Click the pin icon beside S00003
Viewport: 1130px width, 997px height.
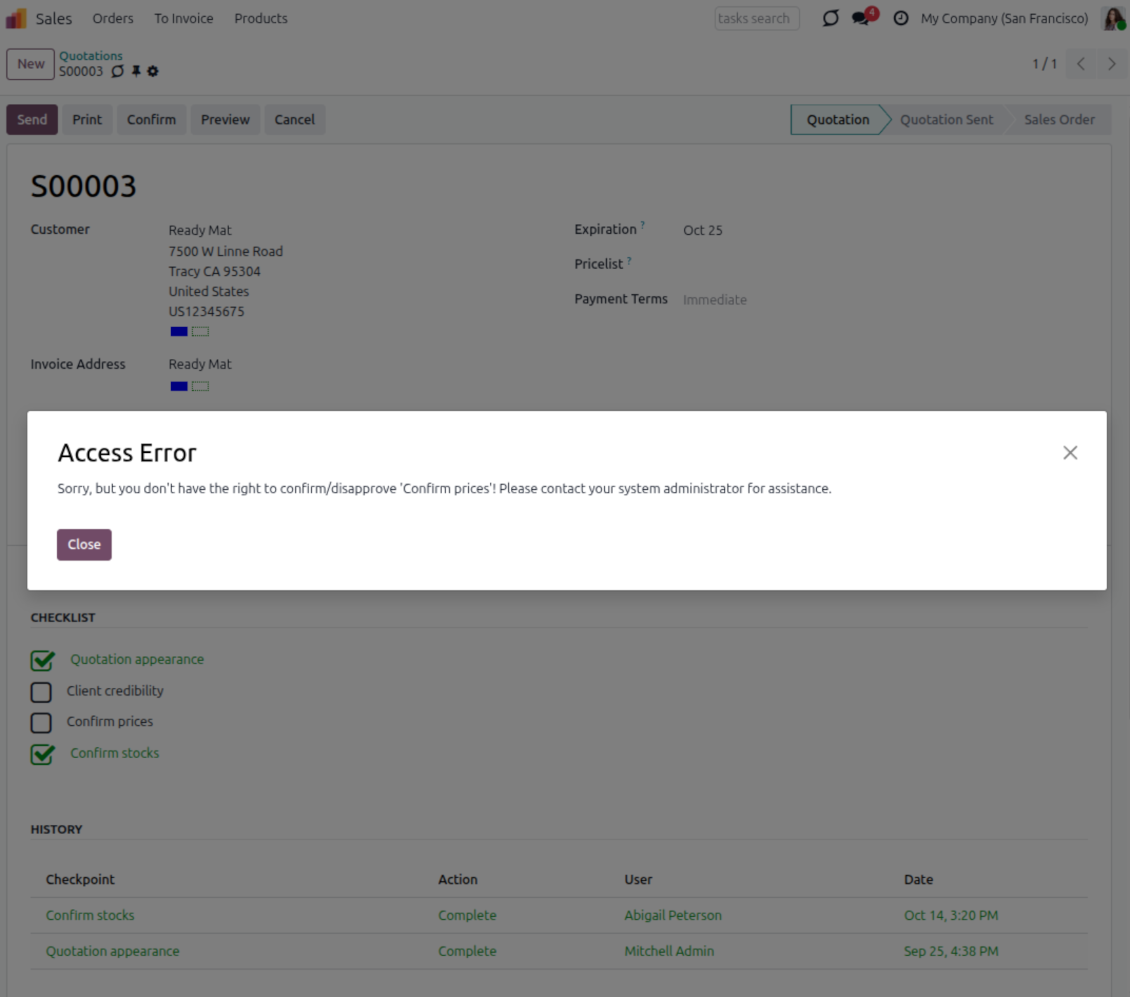[x=136, y=72]
